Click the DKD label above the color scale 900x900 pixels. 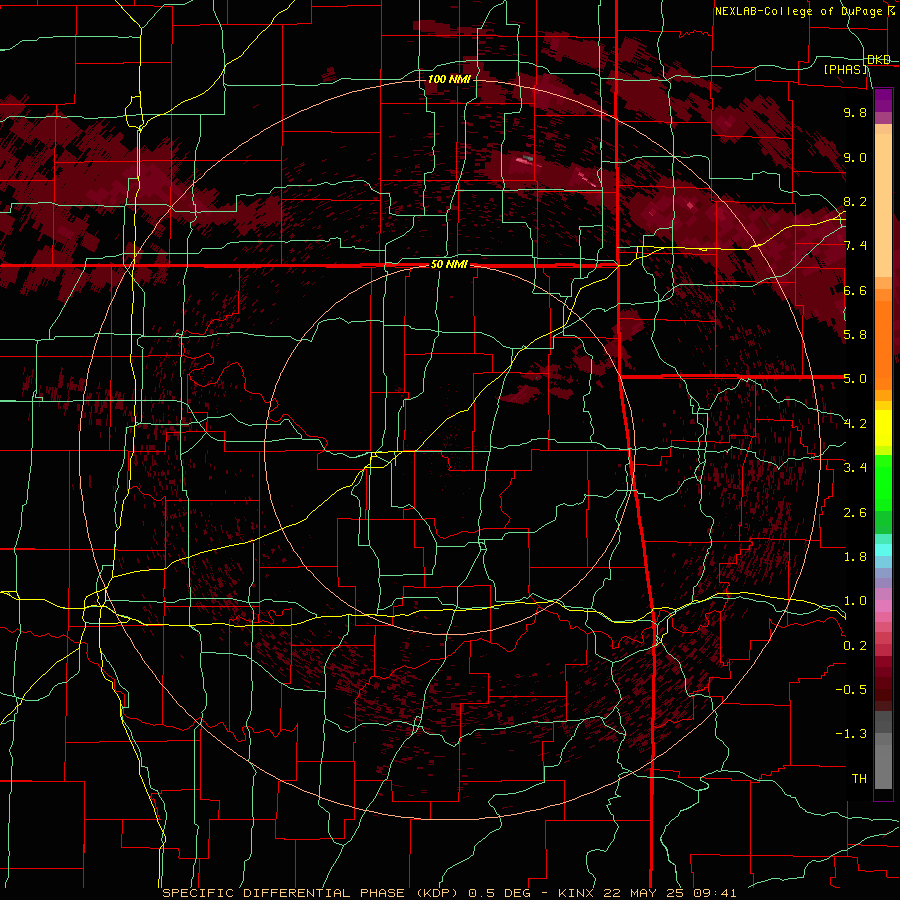coord(879,59)
